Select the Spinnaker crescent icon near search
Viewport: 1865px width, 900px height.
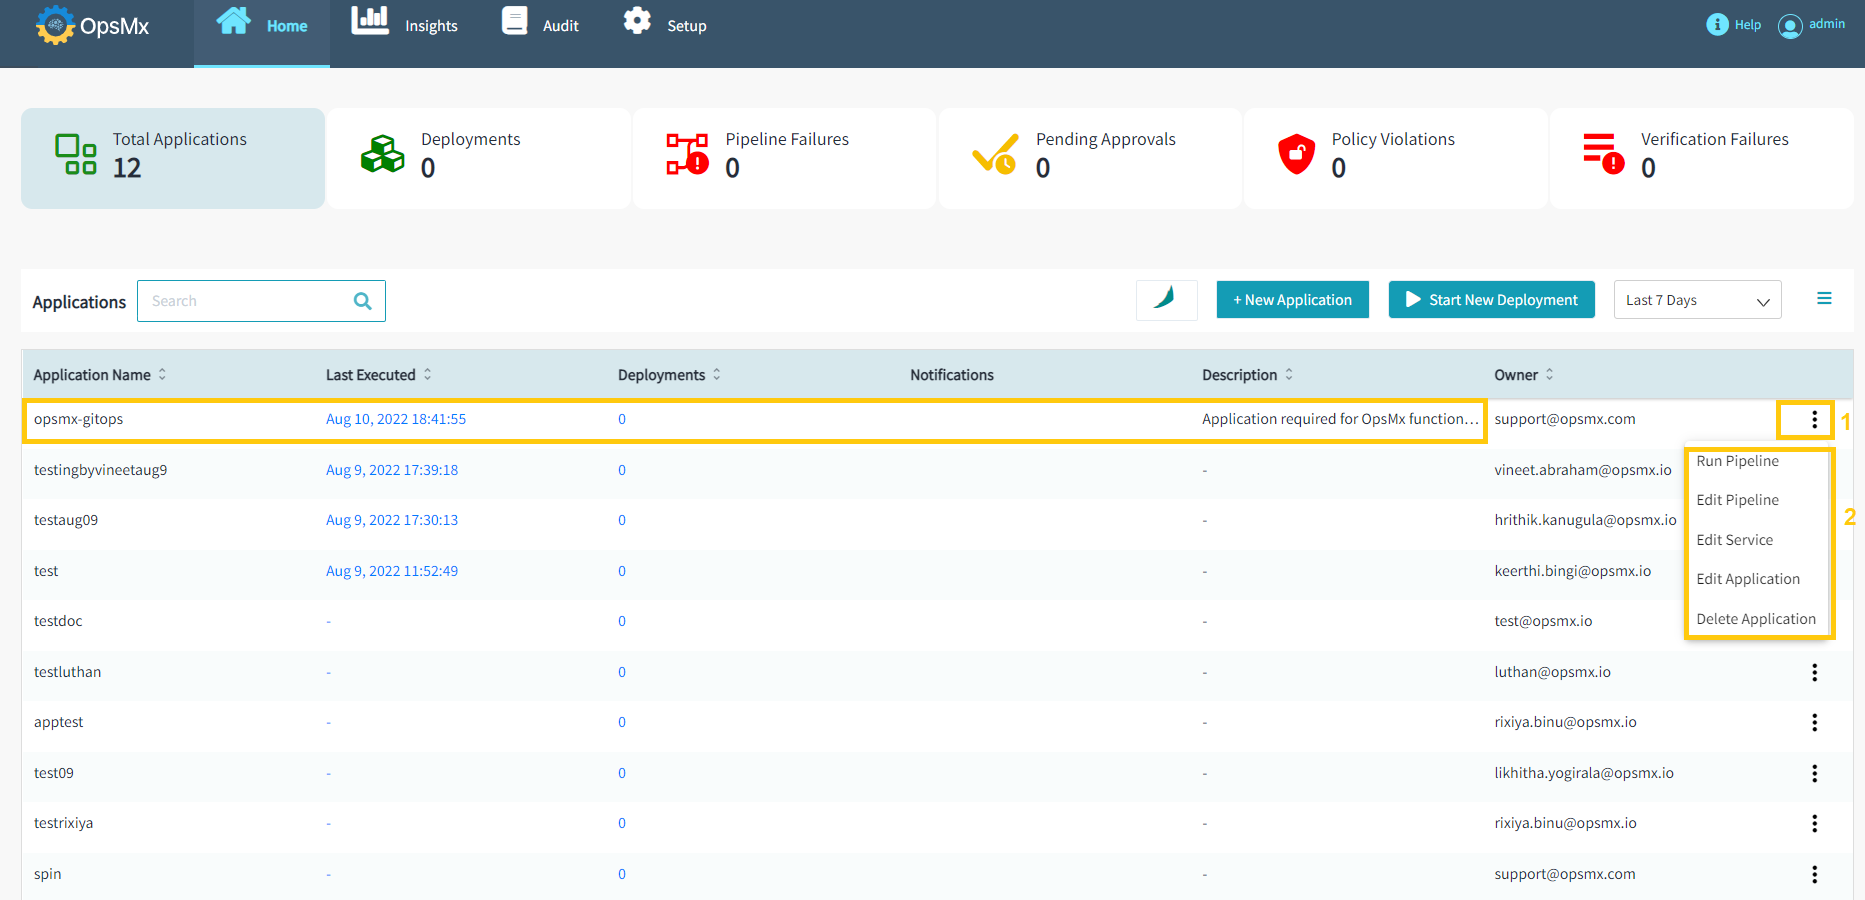point(1166,299)
